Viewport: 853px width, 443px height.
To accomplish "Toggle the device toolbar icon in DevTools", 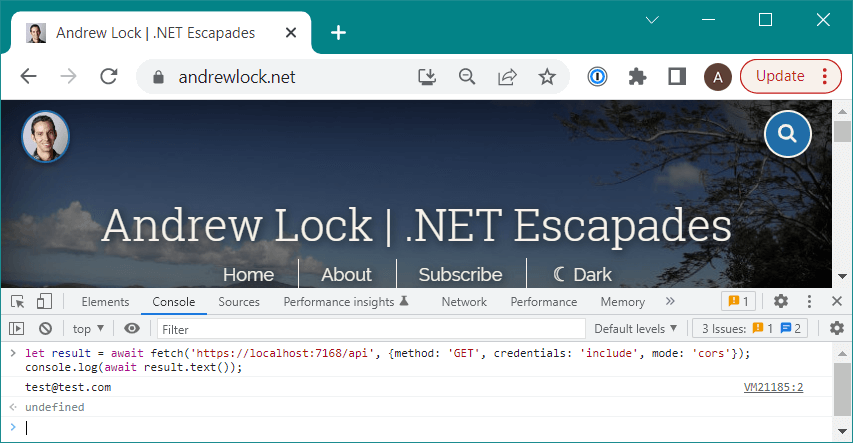I will tap(44, 302).
